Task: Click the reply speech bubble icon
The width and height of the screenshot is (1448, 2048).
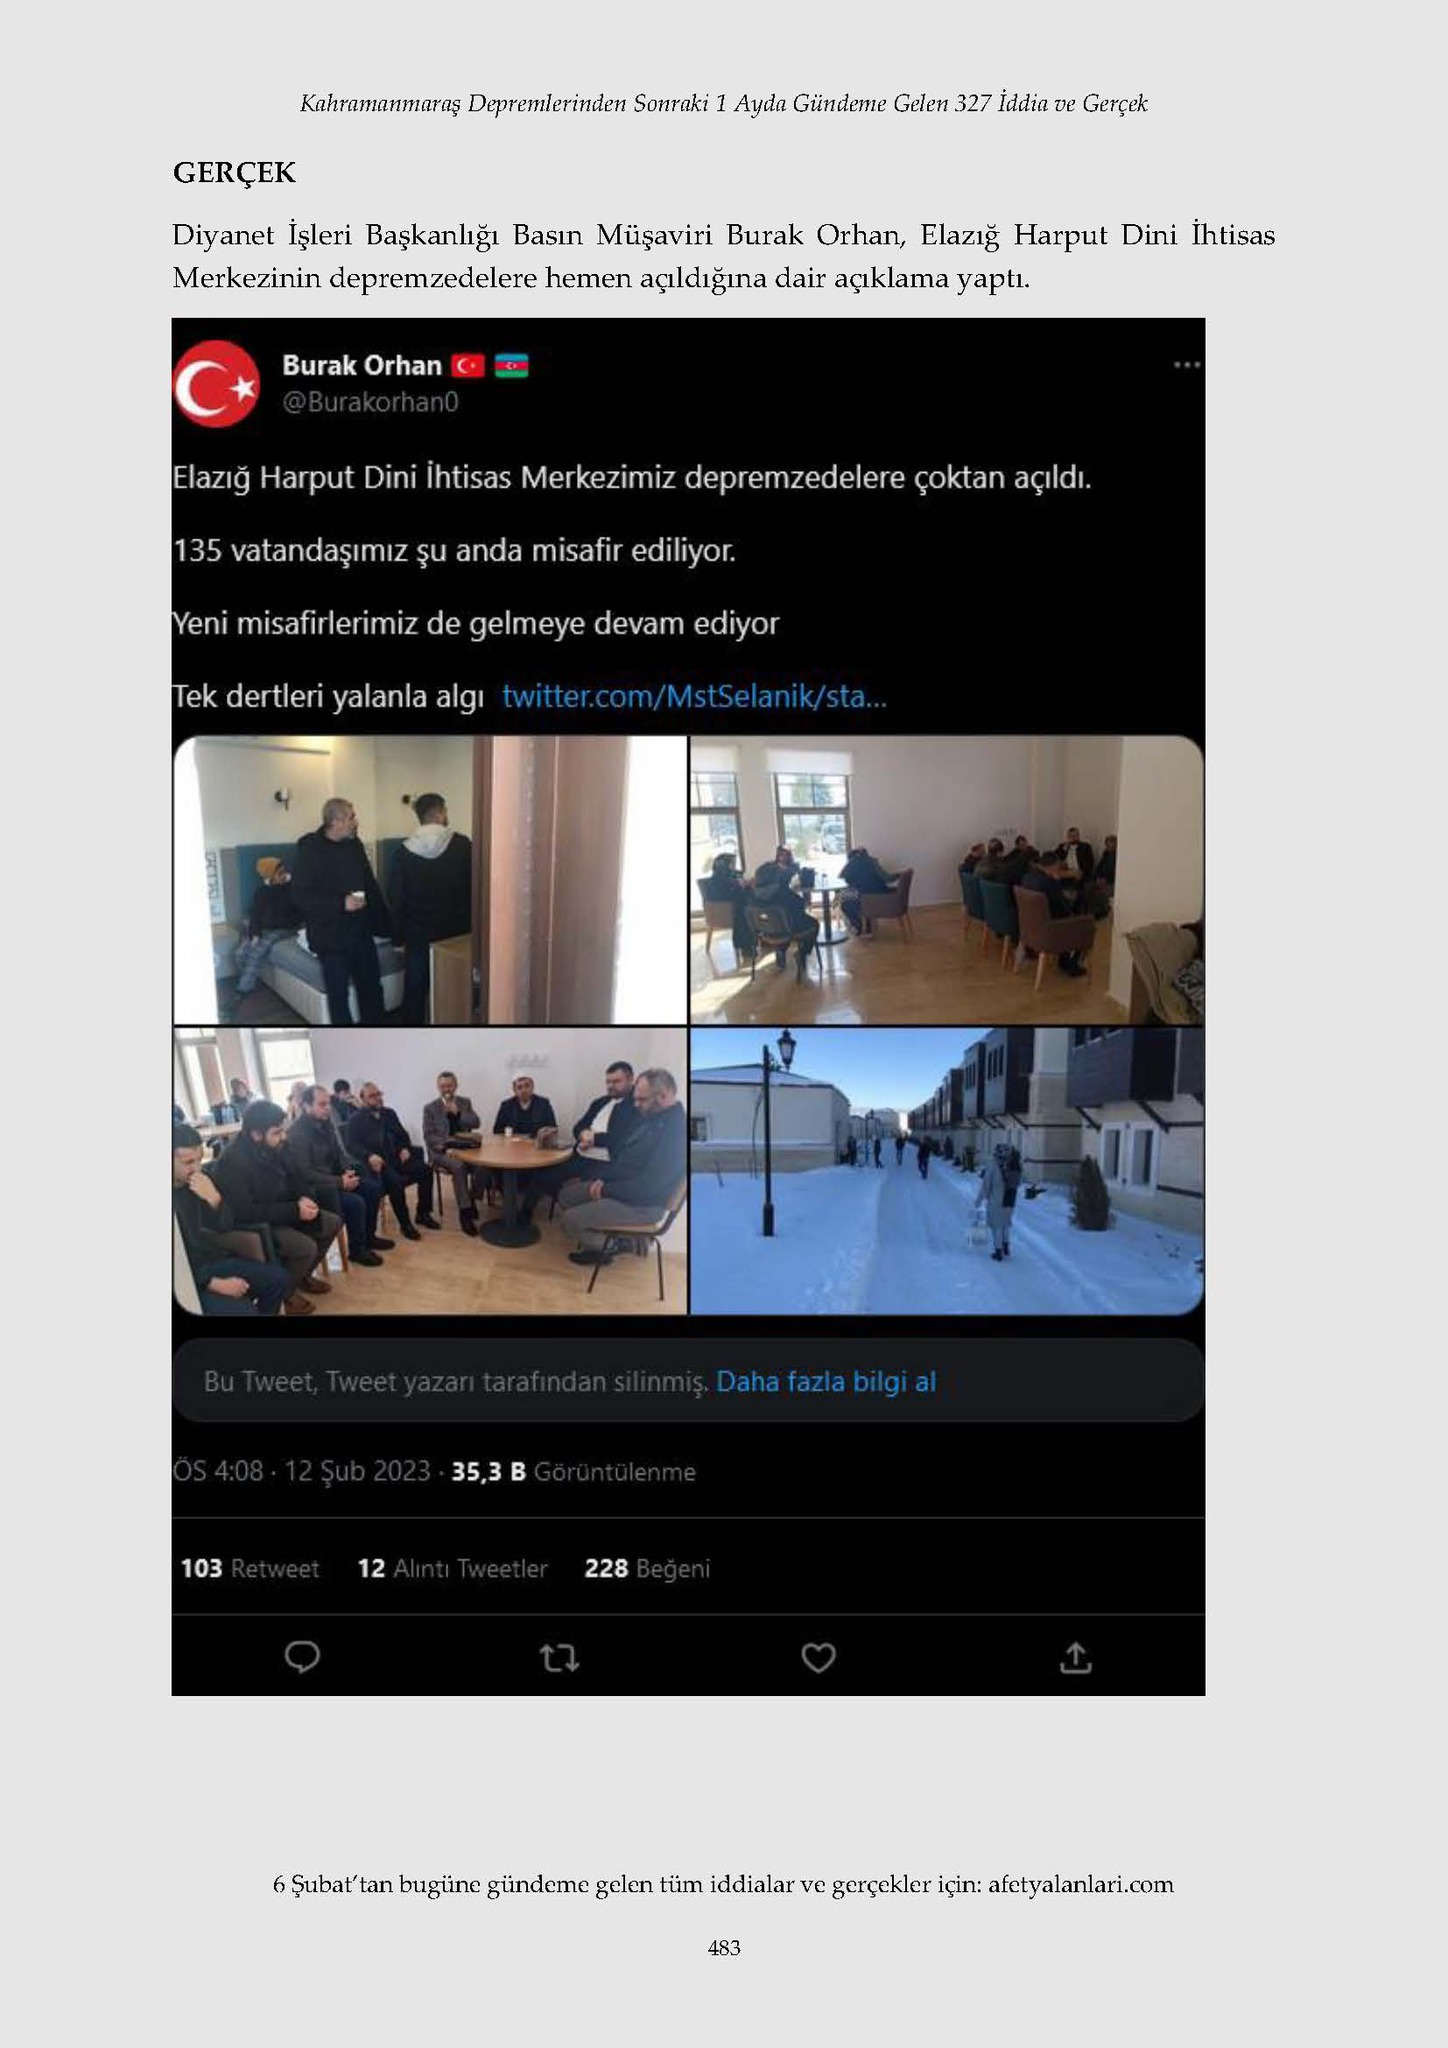Action: click(302, 1657)
